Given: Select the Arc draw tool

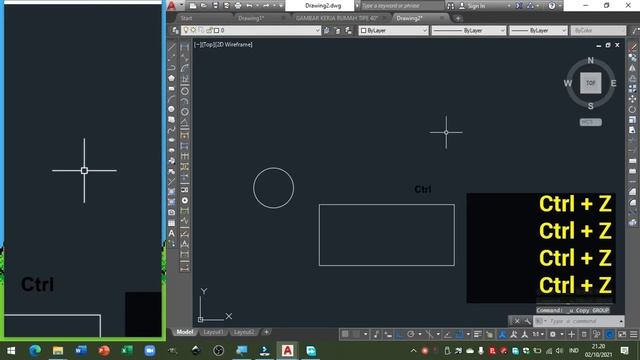Looking at the screenshot, I should (x=172, y=99).
